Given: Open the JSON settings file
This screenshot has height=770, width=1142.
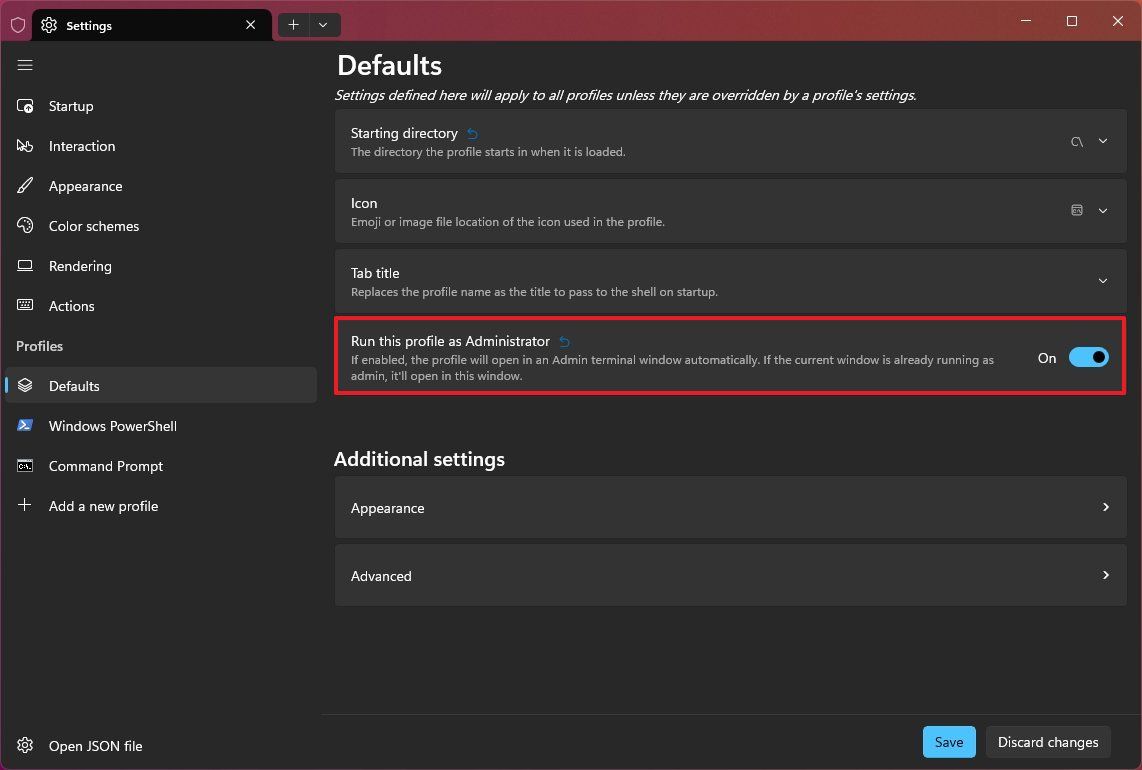Looking at the screenshot, I should [x=79, y=746].
